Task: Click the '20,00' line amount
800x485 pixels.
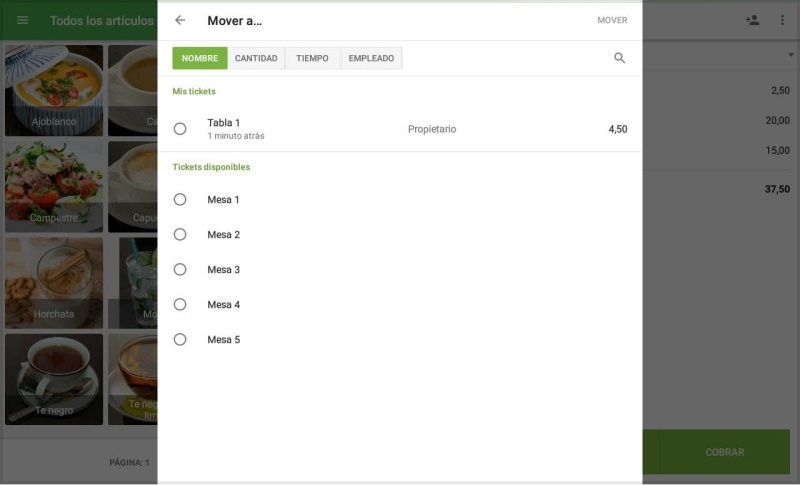Action: [778, 120]
